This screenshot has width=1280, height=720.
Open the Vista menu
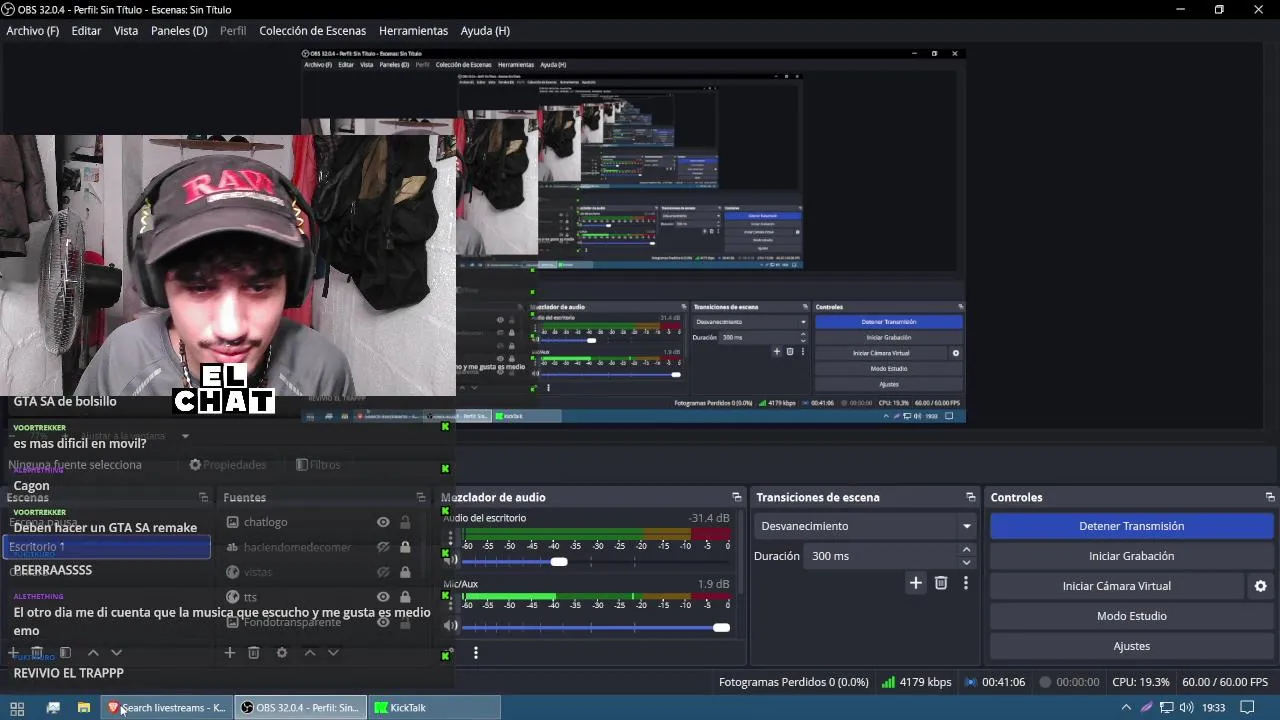(x=126, y=31)
